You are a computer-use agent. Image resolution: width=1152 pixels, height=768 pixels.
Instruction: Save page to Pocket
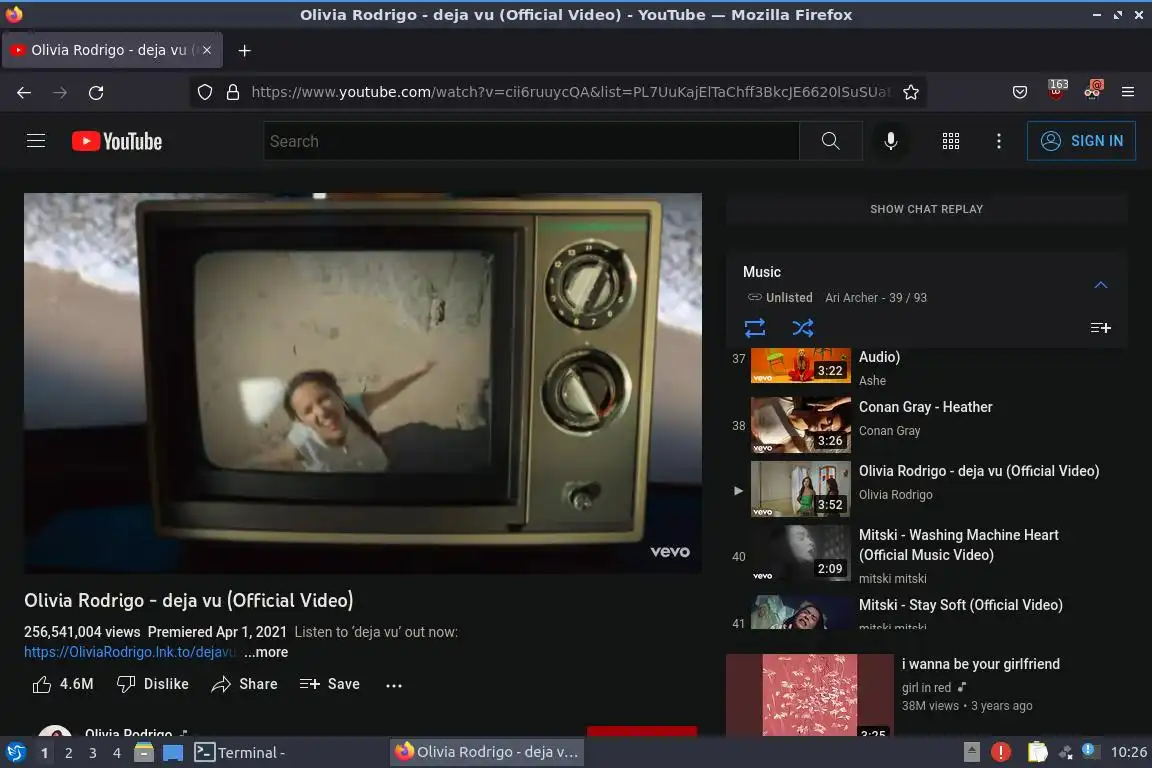coord(1020,93)
